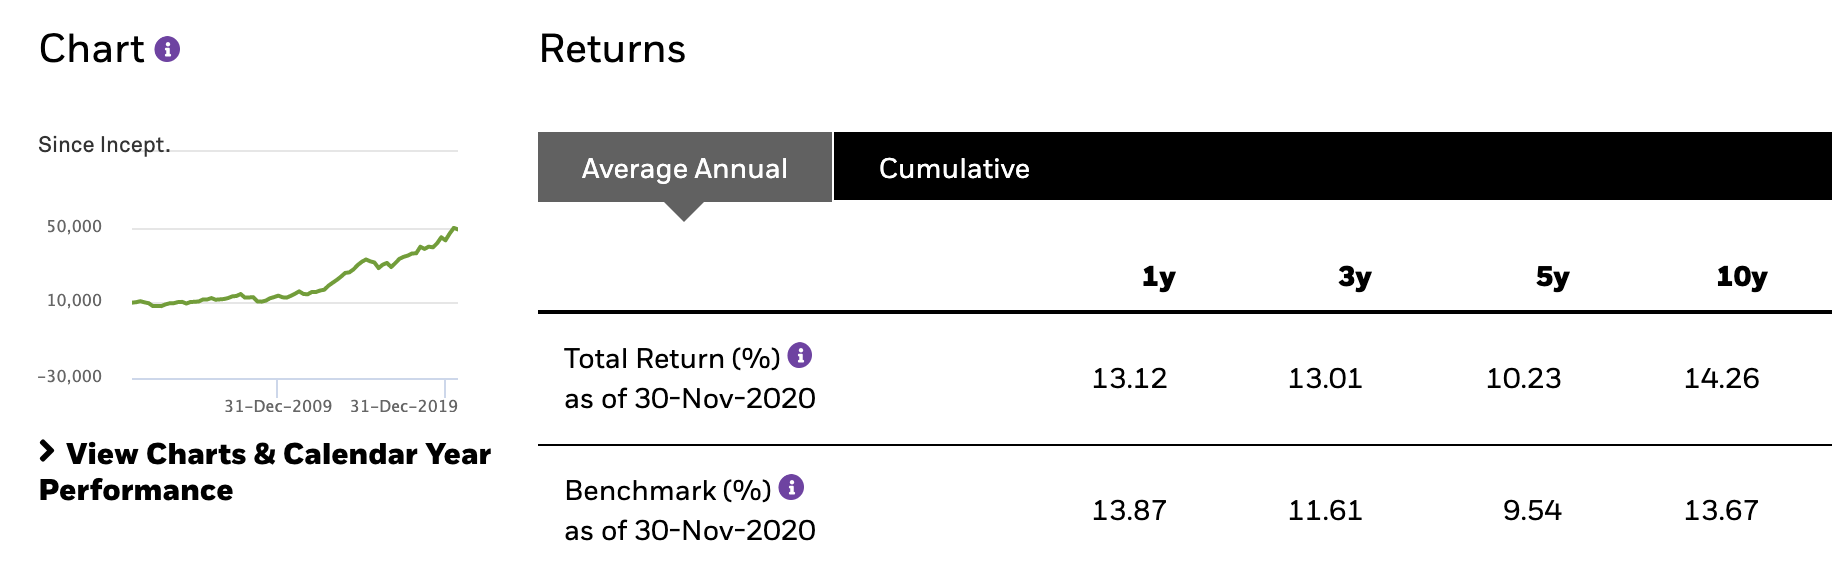This screenshot has width=1832, height=574.
Task: Click the 10y total return value 14.26
Action: tap(1721, 378)
